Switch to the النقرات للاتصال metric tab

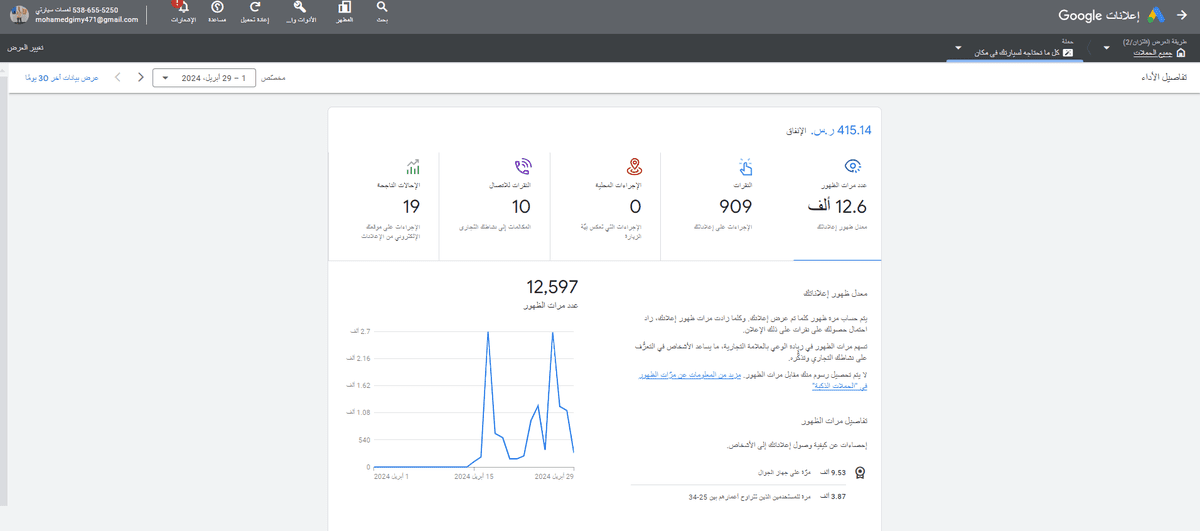pos(494,204)
